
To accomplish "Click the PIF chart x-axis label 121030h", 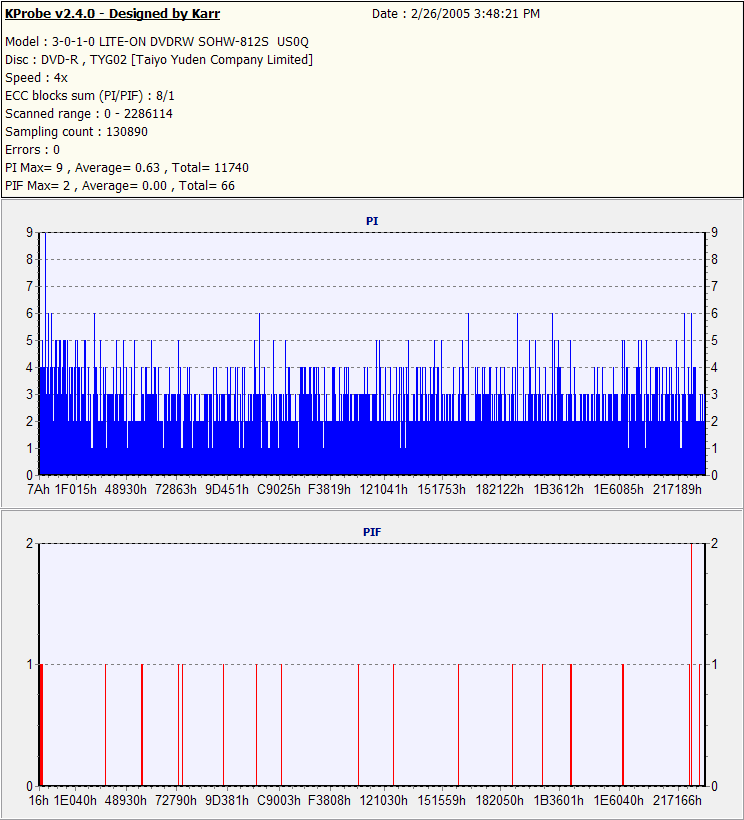I will tap(384, 801).
